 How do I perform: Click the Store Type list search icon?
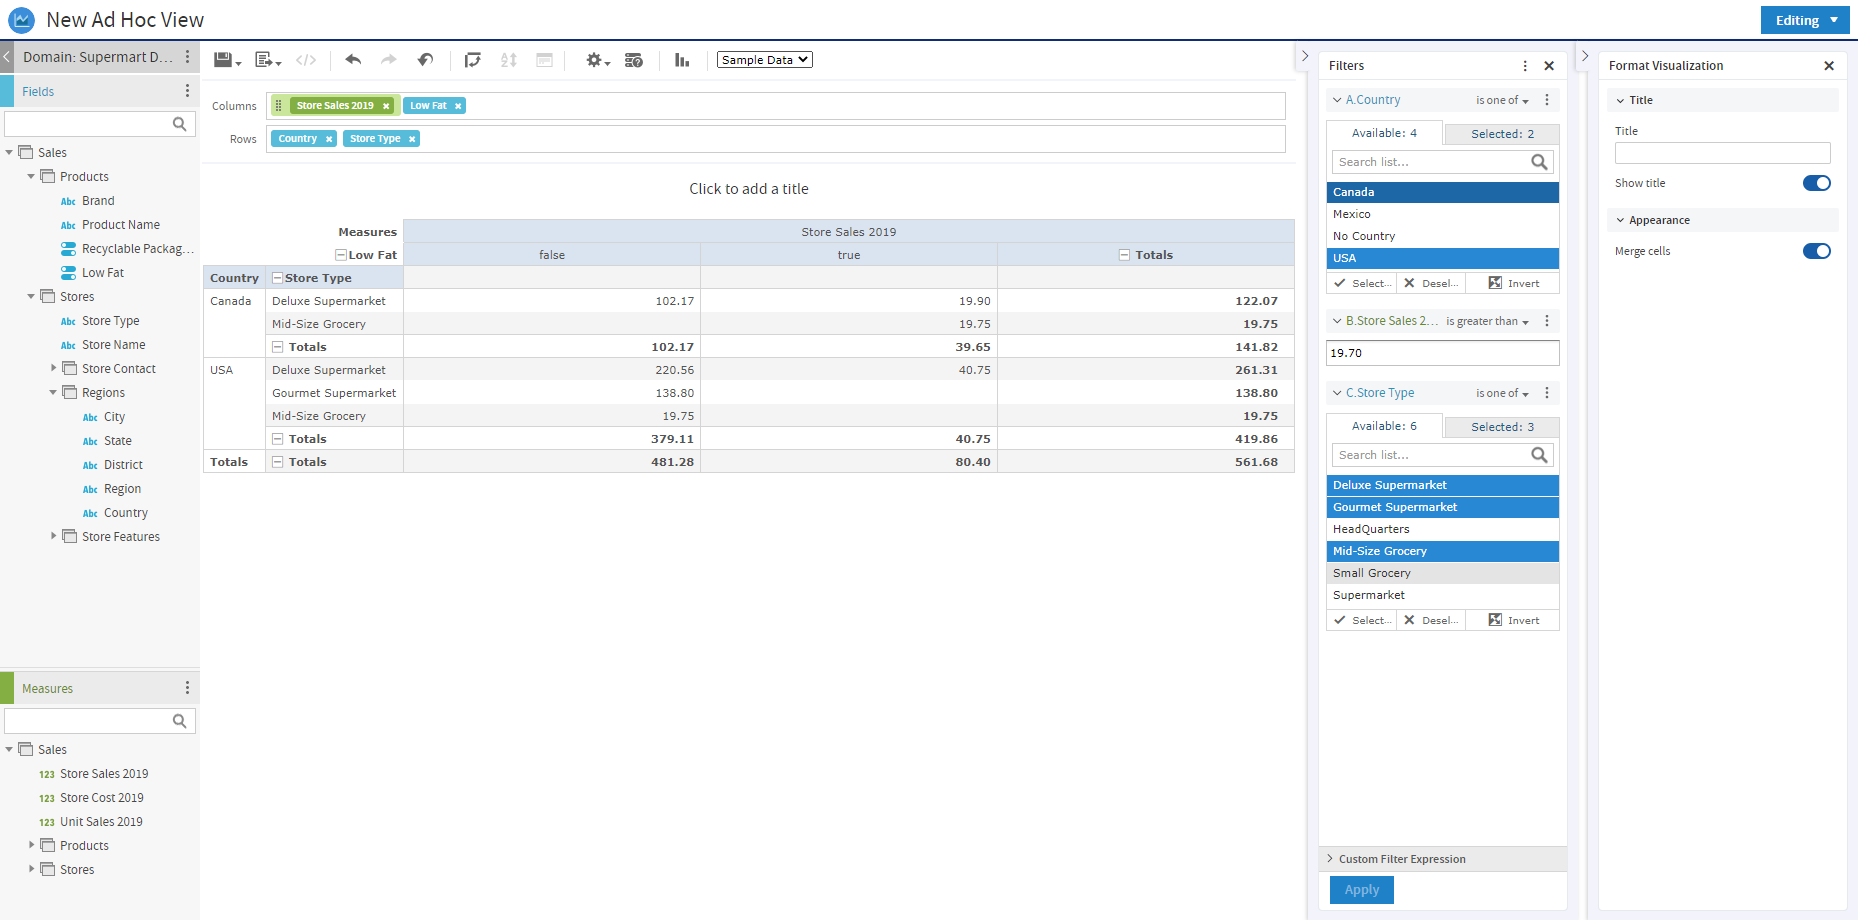pyautogui.click(x=1540, y=455)
